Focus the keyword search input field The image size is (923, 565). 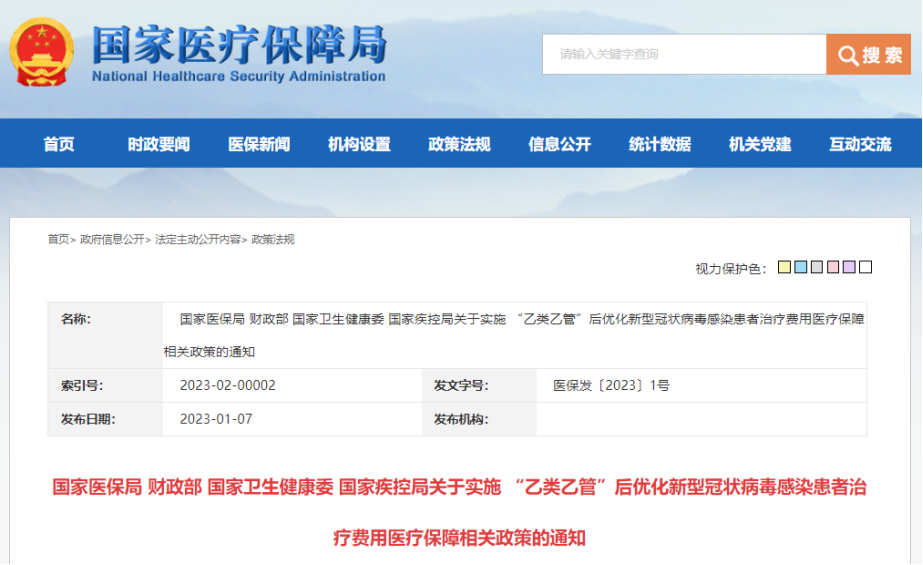tap(684, 55)
